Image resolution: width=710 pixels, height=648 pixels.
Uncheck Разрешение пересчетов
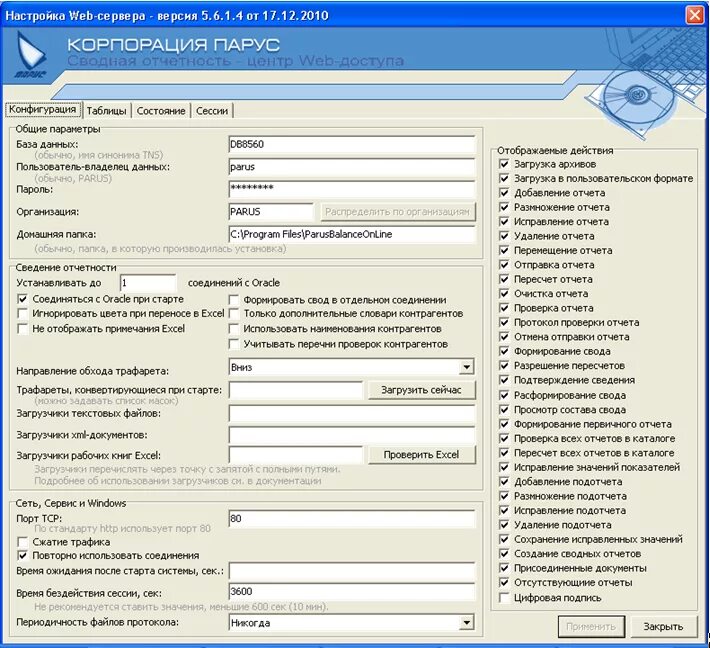(x=504, y=366)
